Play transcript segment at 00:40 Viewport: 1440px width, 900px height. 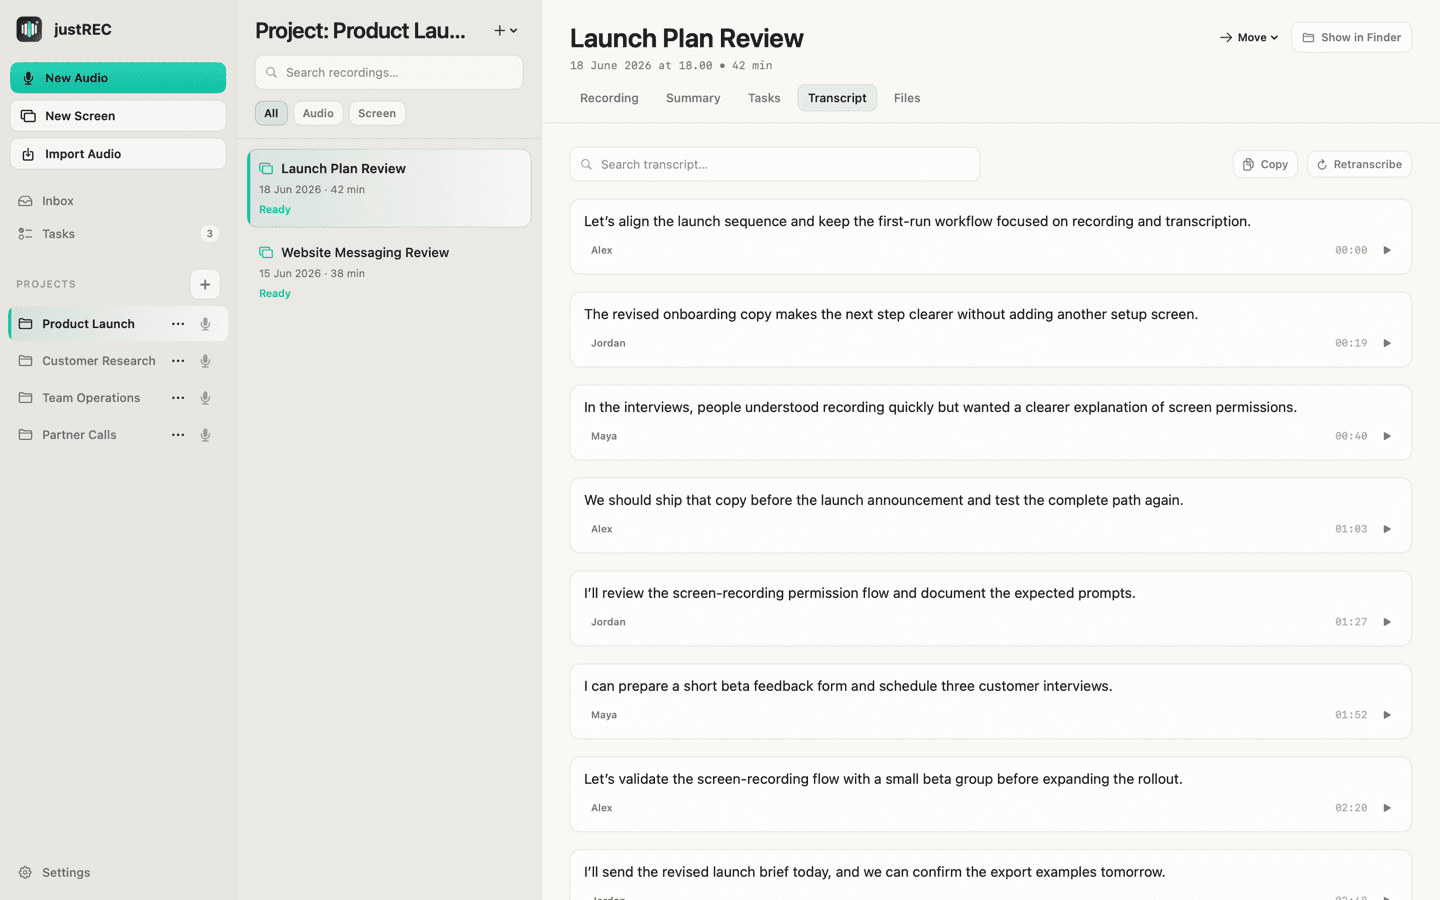pos(1387,436)
